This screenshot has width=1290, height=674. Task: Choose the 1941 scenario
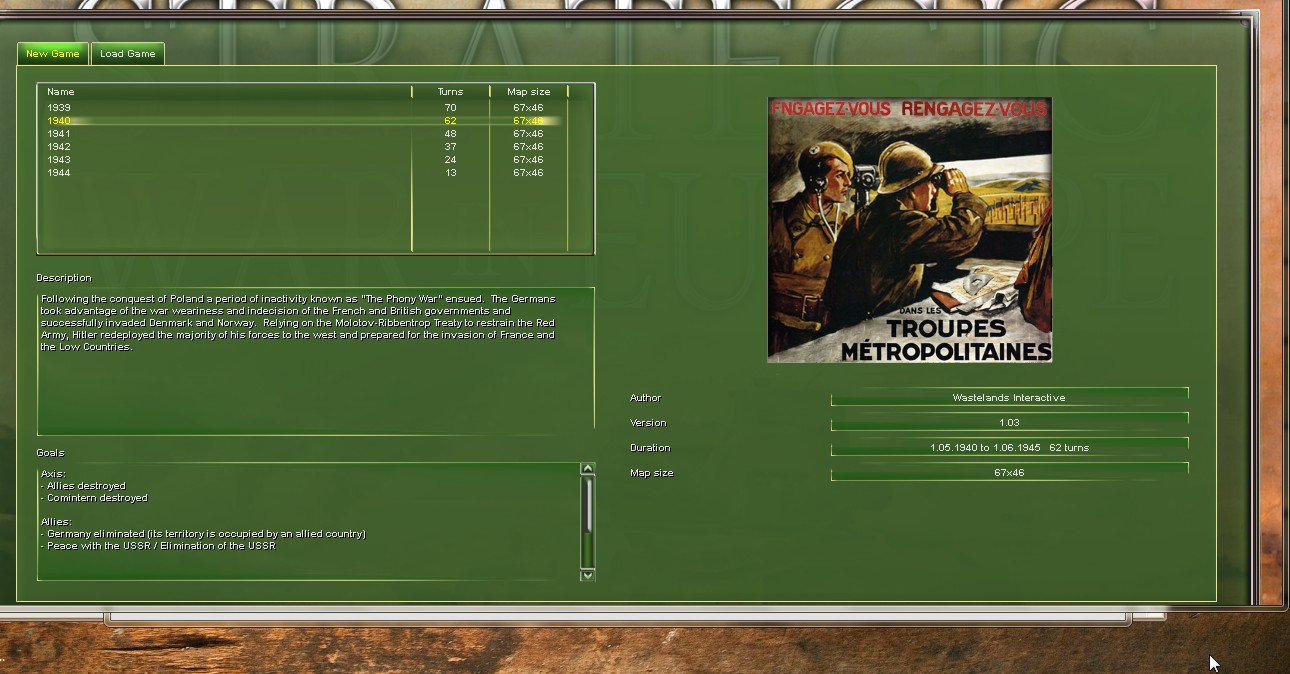pyautogui.click(x=303, y=133)
